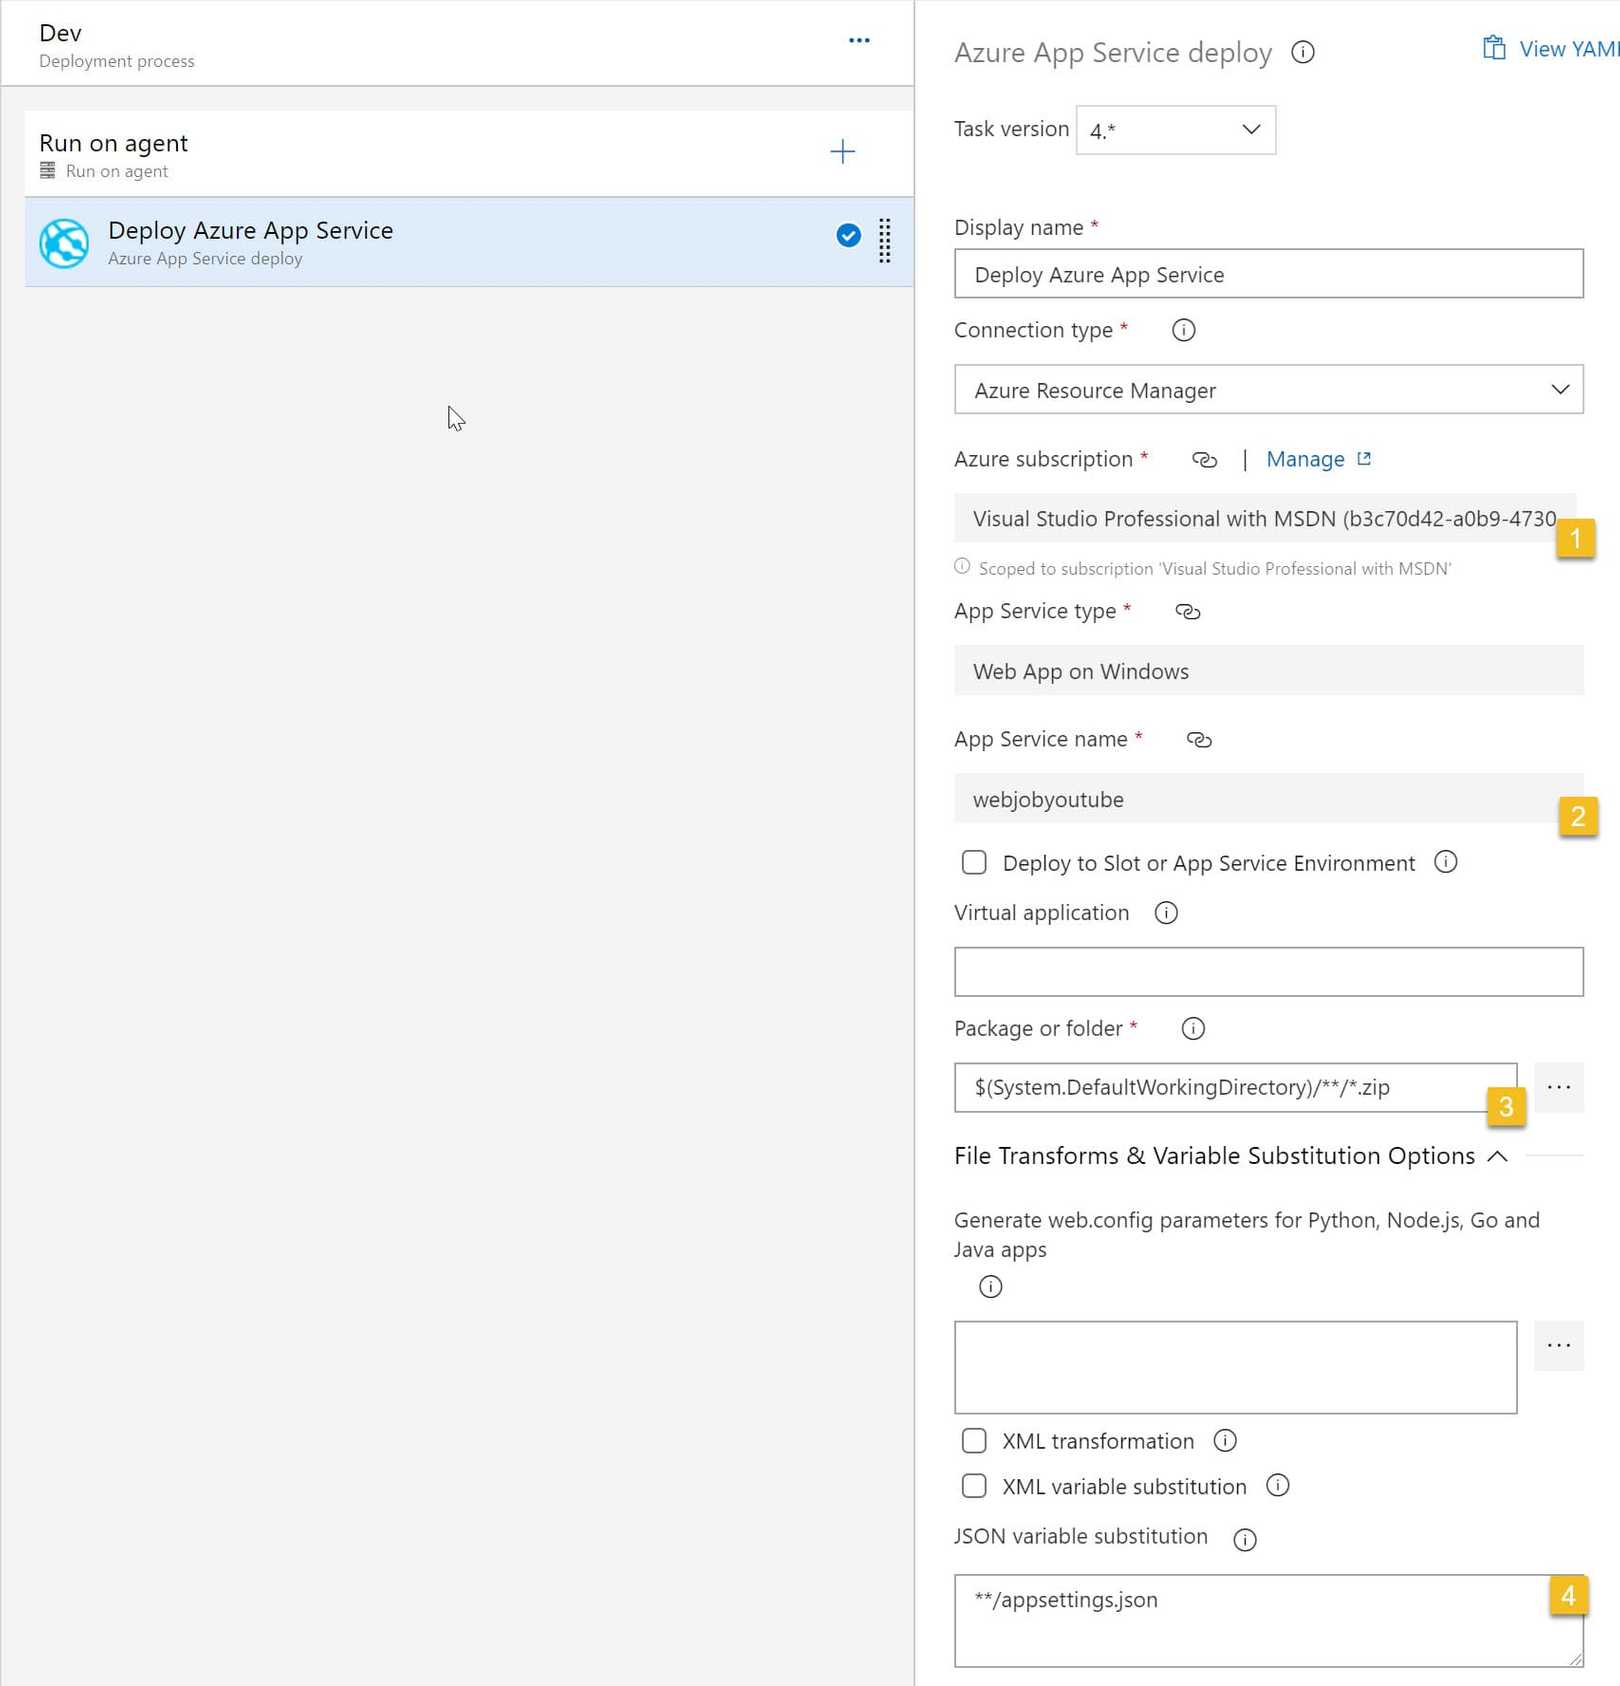The image size is (1620, 1686).
Task: Open the Task version dropdown
Action: [x=1175, y=130]
